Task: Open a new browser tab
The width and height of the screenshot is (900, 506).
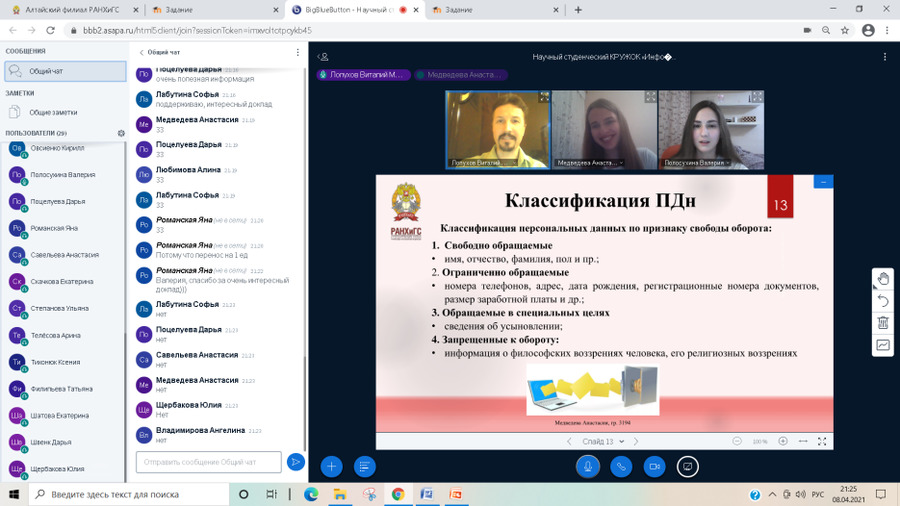Action: [578, 10]
